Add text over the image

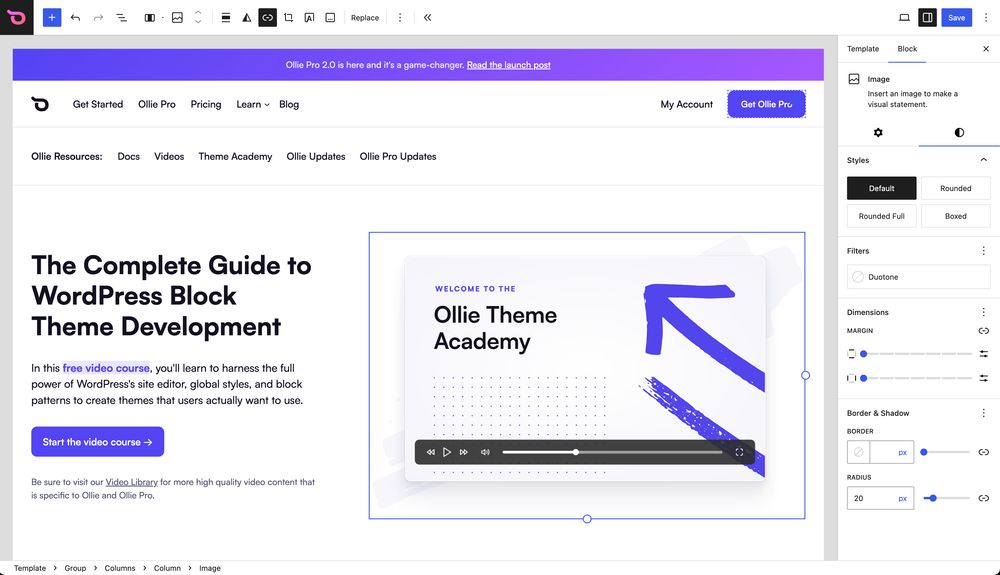click(309, 18)
